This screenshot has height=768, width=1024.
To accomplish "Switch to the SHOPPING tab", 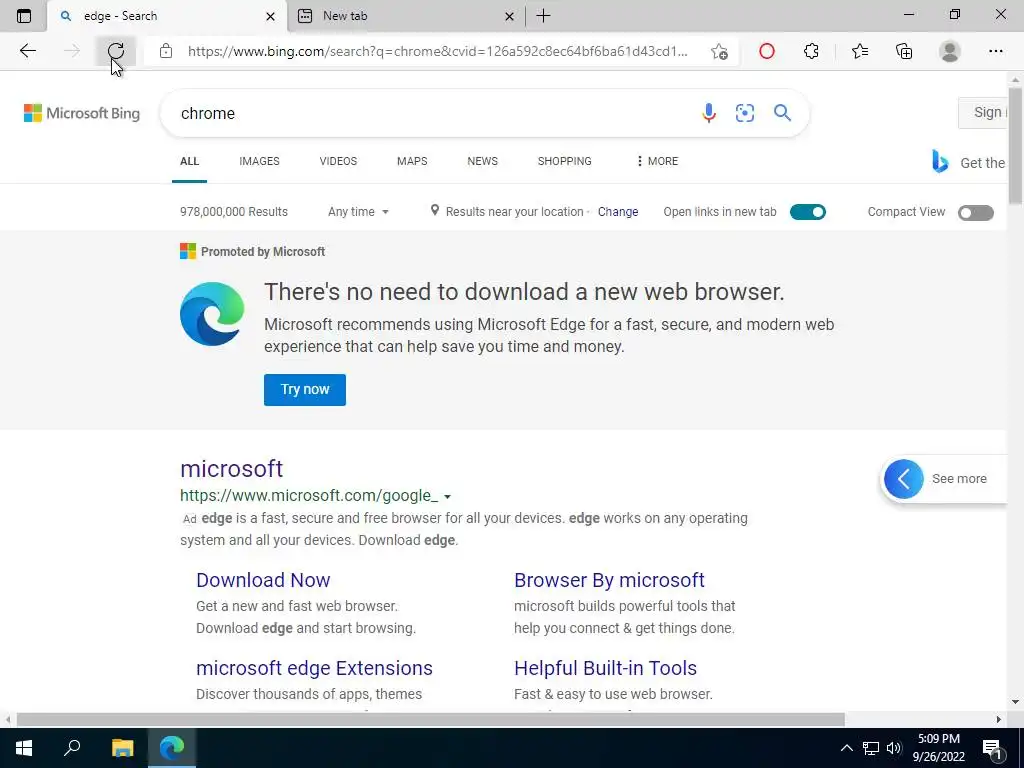I will [565, 161].
